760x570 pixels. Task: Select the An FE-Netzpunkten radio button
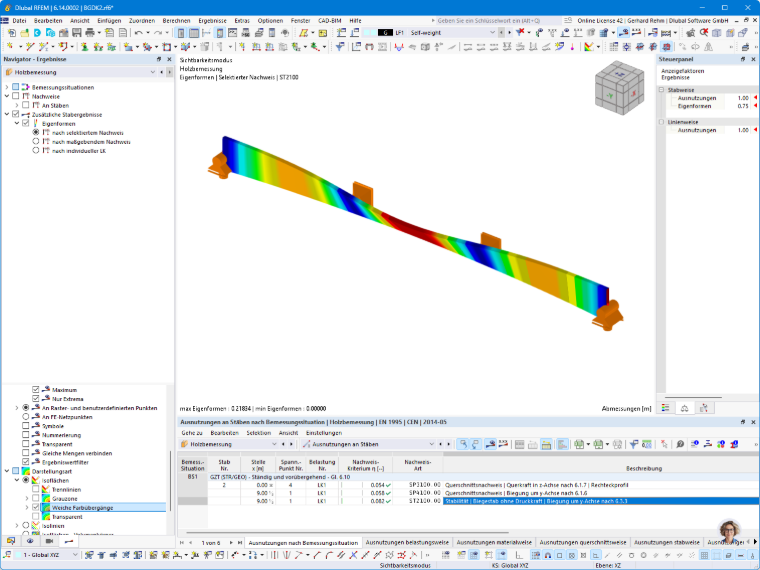coord(26,416)
